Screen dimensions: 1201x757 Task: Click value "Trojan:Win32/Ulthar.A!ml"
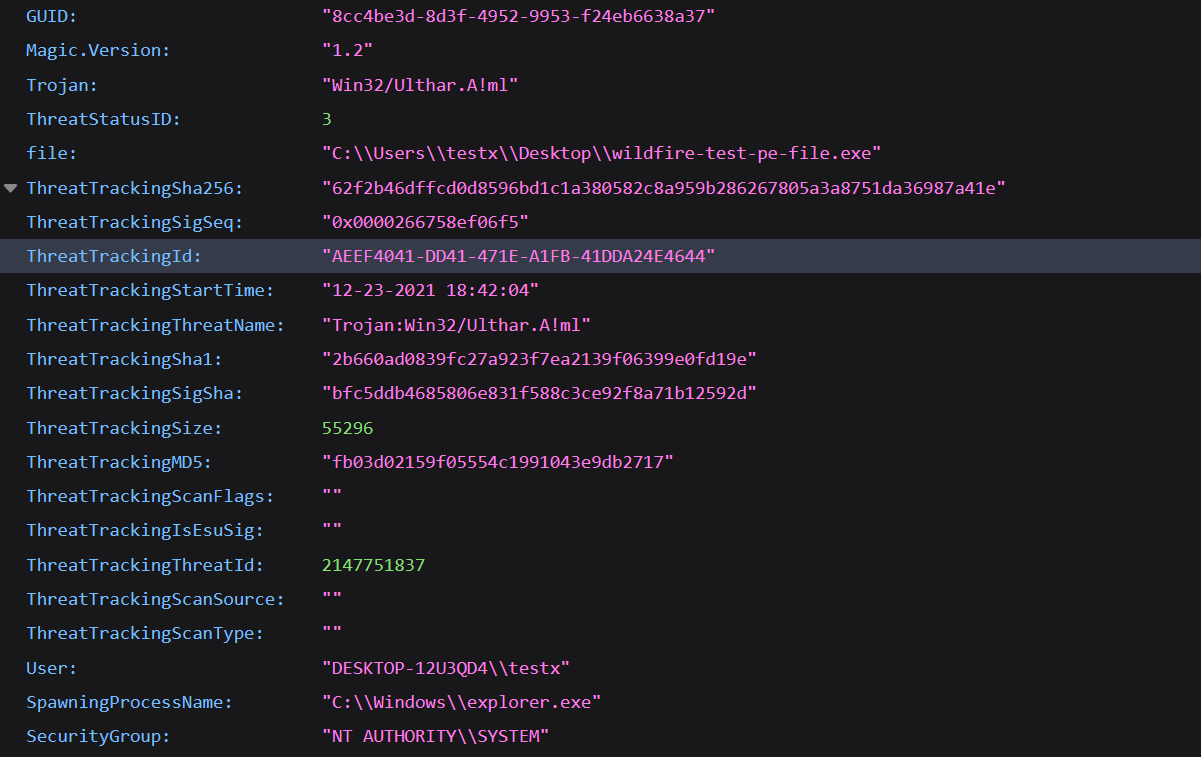point(457,325)
